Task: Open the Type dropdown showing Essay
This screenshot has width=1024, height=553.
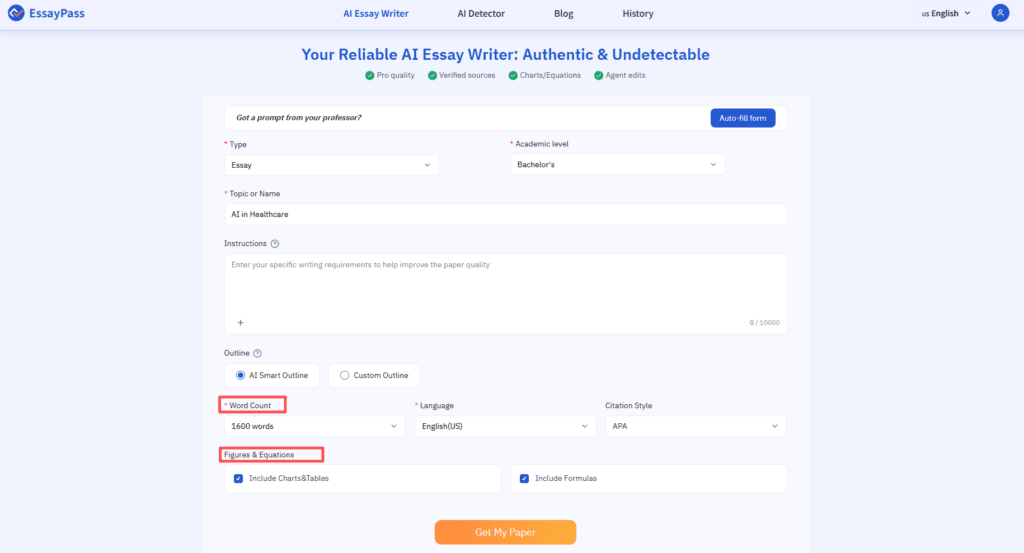Action: (x=331, y=165)
